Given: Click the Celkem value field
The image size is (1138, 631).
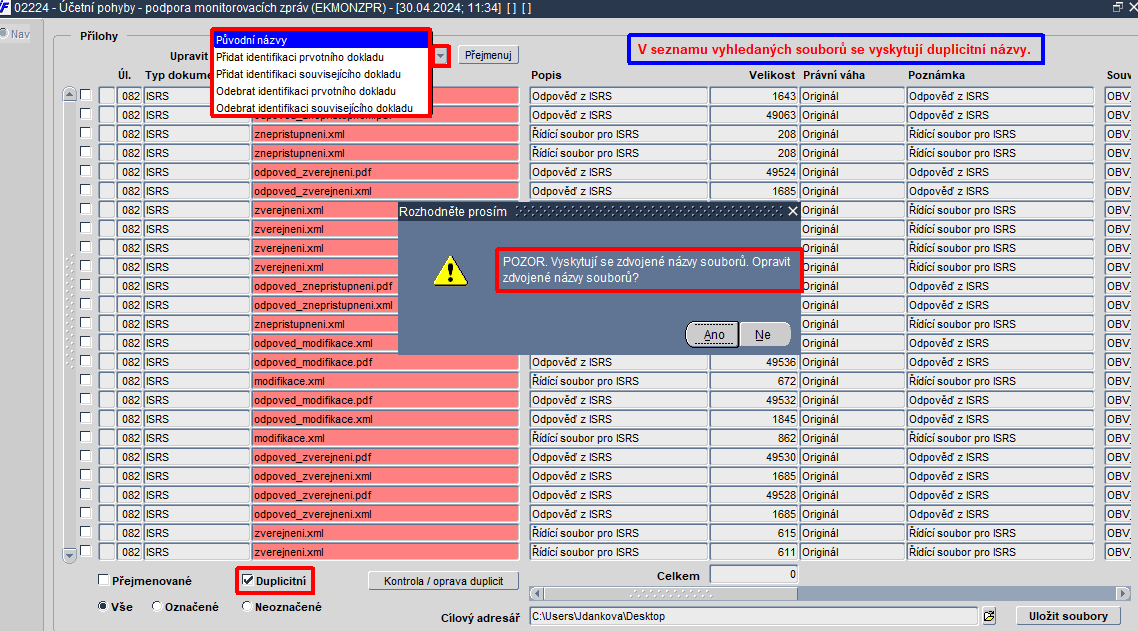Looking at the screenshot, I should coord(753,574).
